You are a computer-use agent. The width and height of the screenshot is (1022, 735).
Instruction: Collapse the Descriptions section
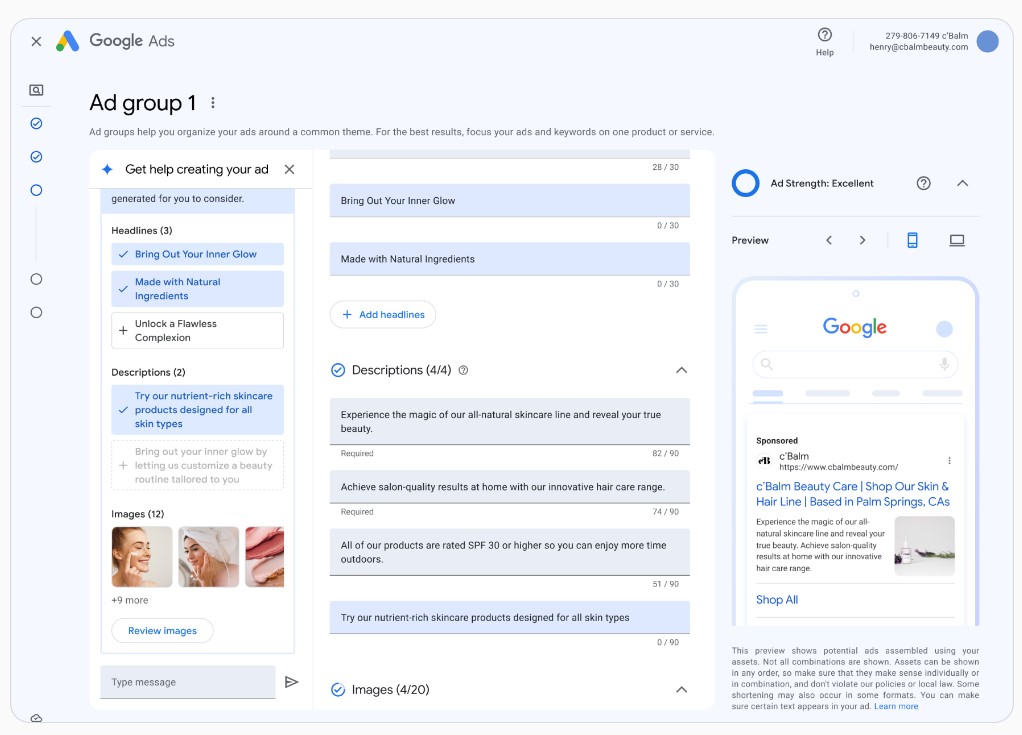(x=681, y=370)
